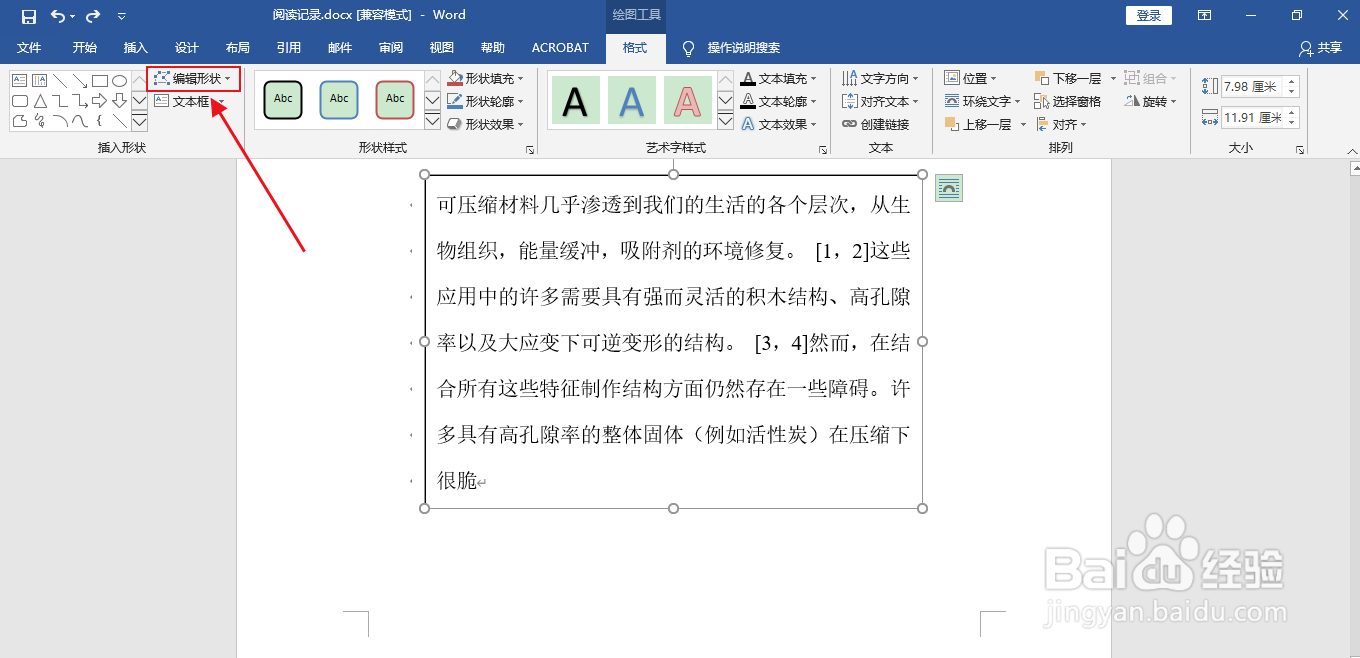Open 对齐文本 align text menu
The width and height of the screenshot is (1360, 658).
pos(880,101)
